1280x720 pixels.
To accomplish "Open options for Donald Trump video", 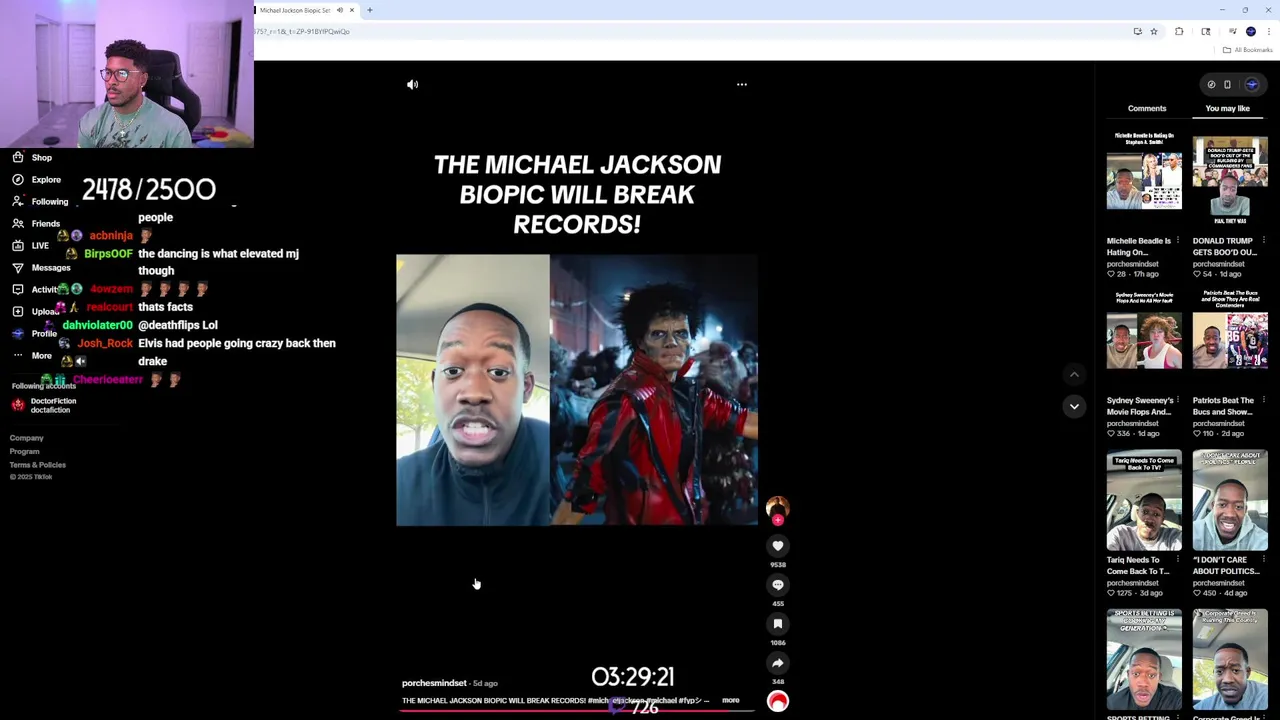I will 1264,241.
